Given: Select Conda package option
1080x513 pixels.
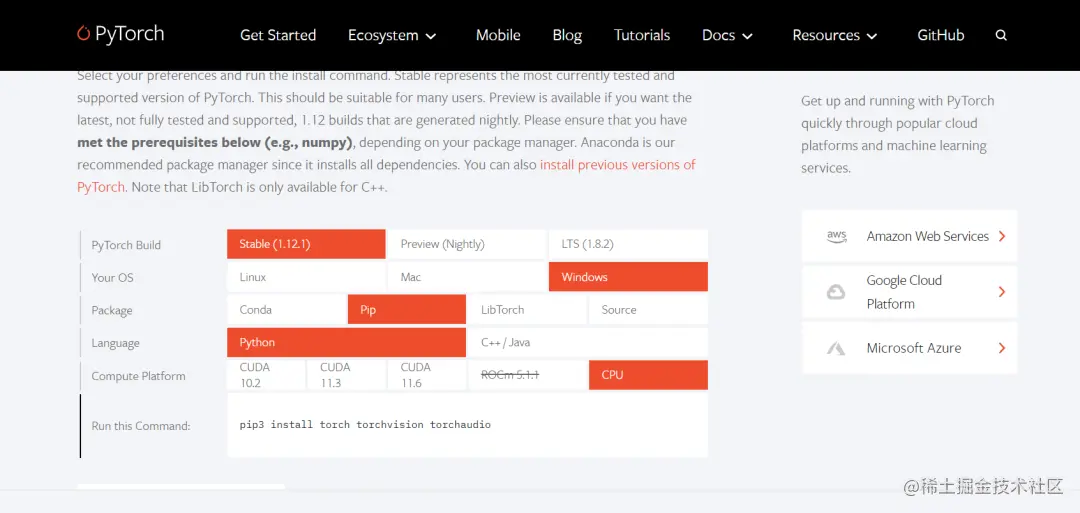Looking at the screenshot, I should coord(287,309).
